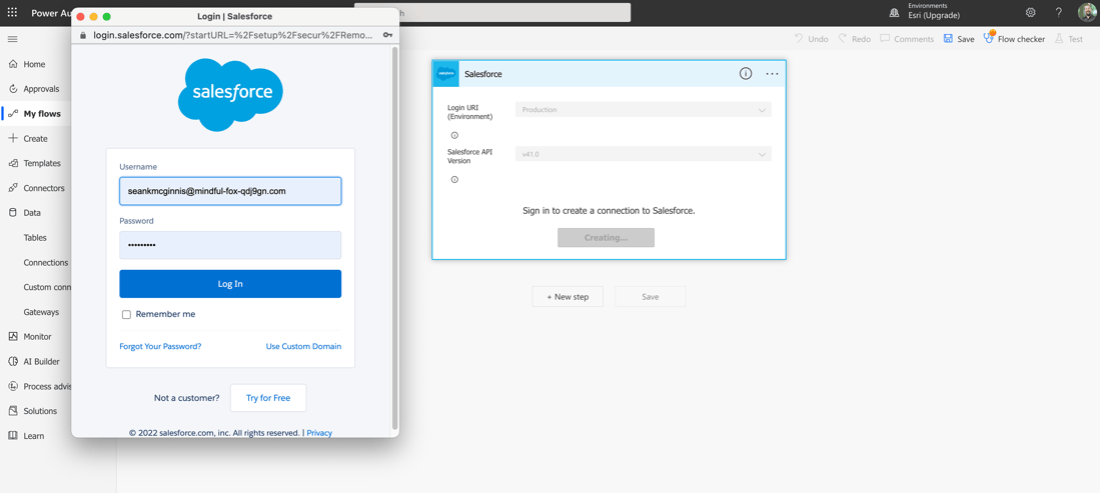Click Redo in the flow toolbar
Screen dimensions: 1100x495
[x=854, y=39]
